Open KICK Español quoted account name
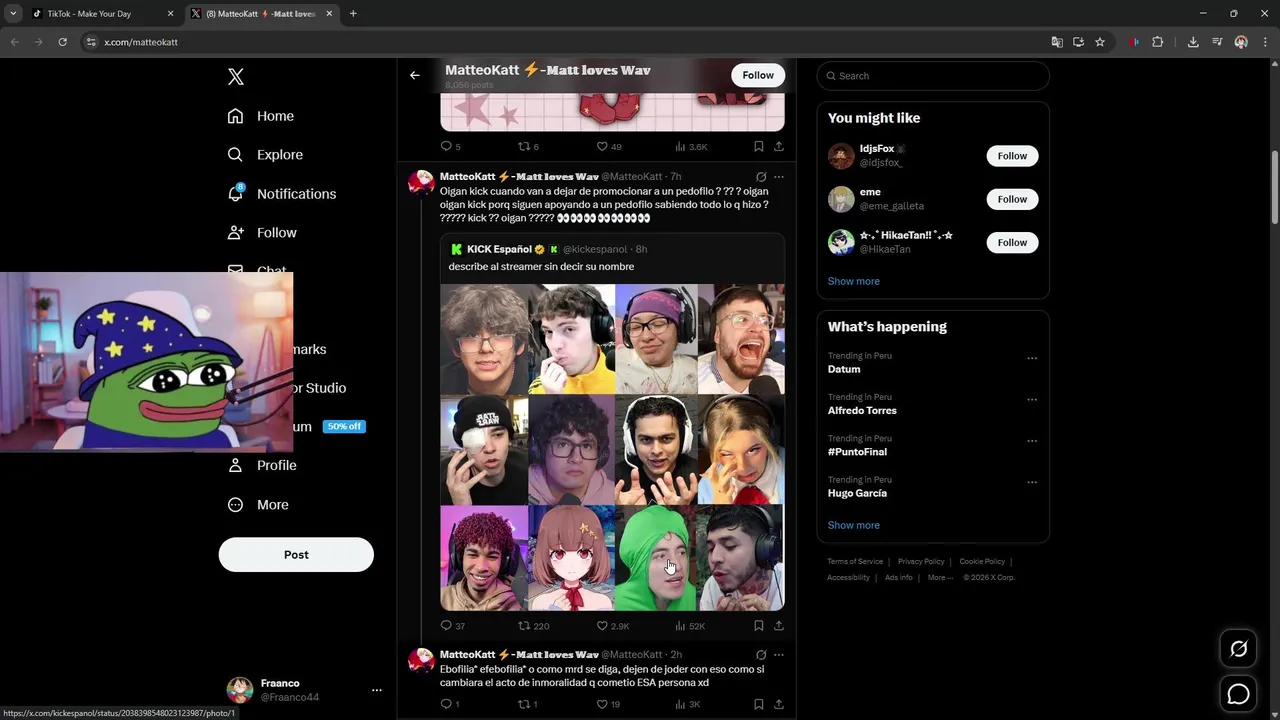 tap(499, 249)
